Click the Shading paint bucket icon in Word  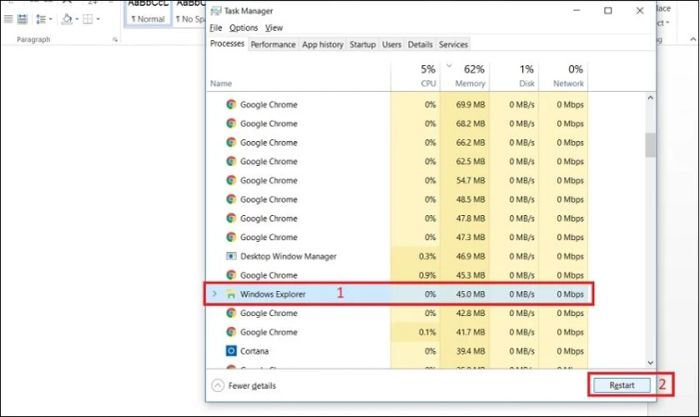coord(67,19)
